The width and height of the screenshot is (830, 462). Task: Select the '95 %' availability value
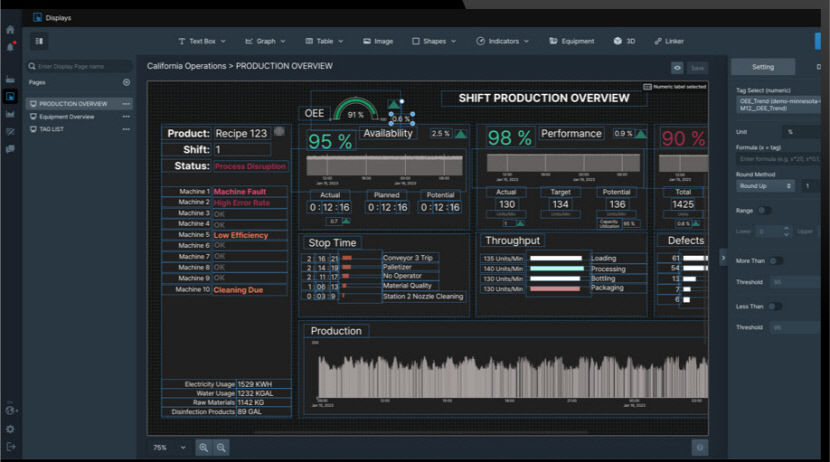click(x=330, y=141)
